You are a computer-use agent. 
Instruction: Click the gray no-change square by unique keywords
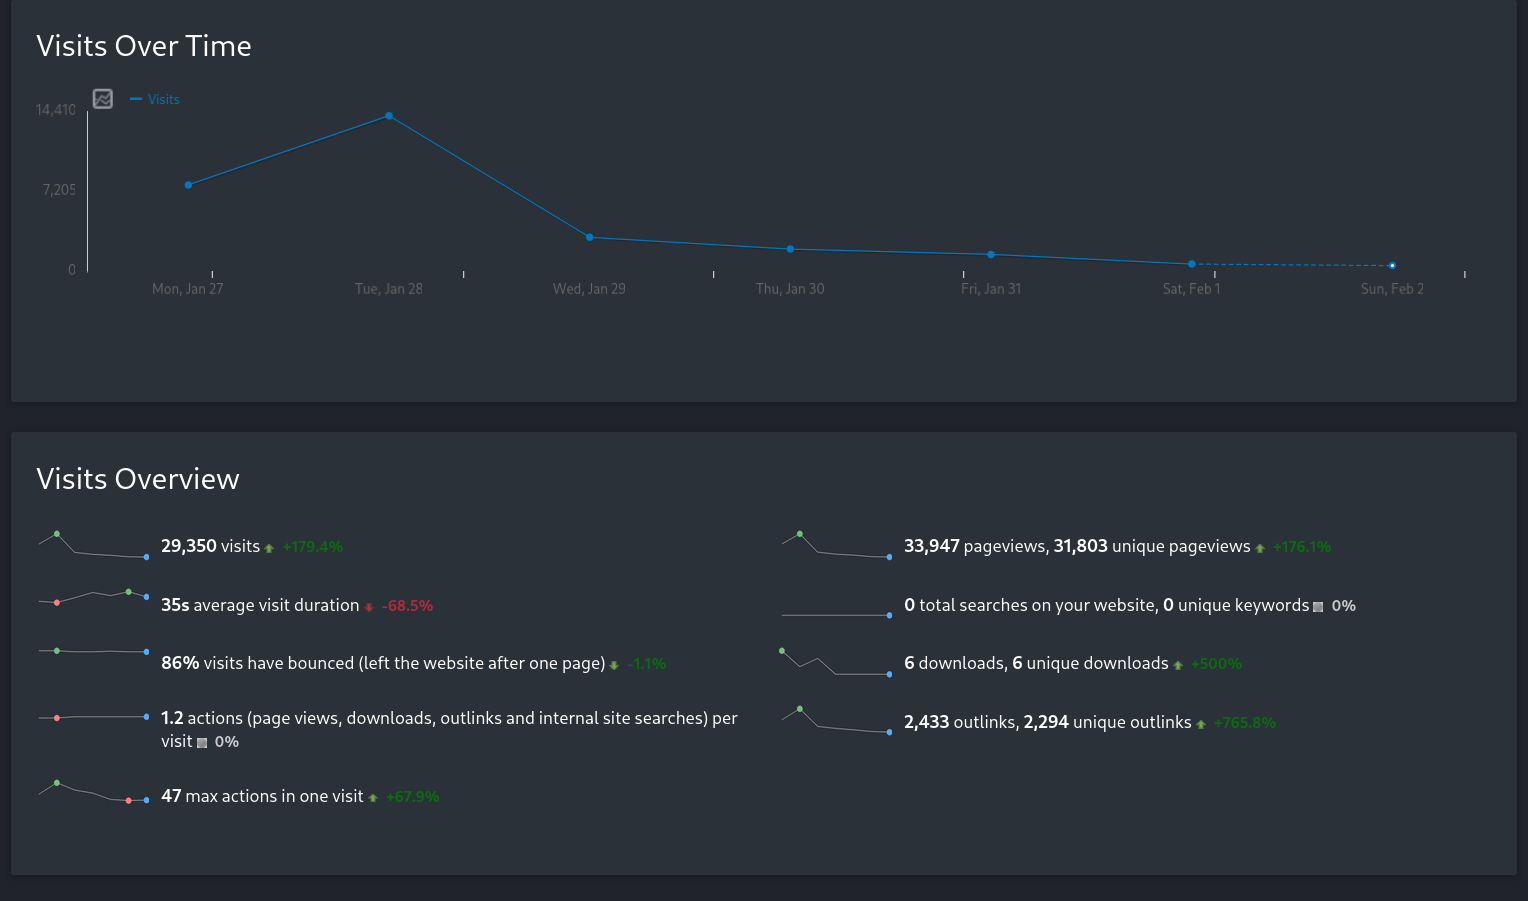point(1318,607)
